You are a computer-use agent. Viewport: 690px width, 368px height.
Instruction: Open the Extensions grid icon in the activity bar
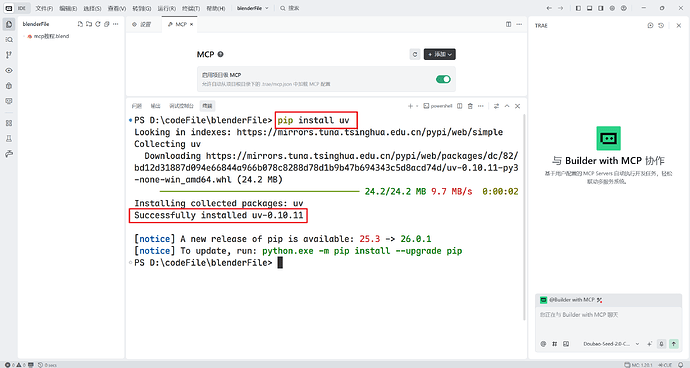(9, 123)
